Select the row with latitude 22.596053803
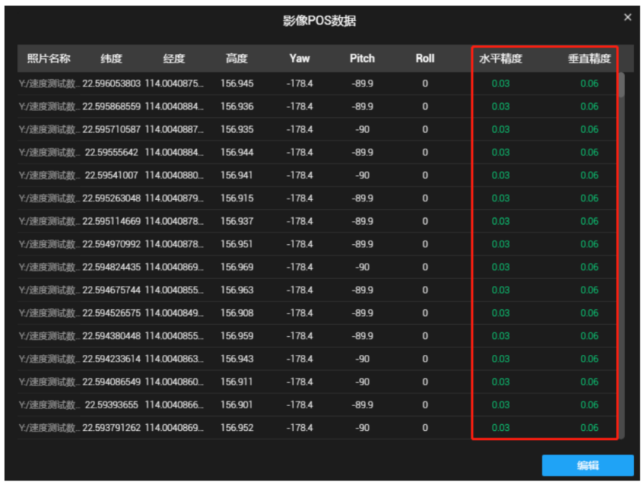 pos(111,83)
